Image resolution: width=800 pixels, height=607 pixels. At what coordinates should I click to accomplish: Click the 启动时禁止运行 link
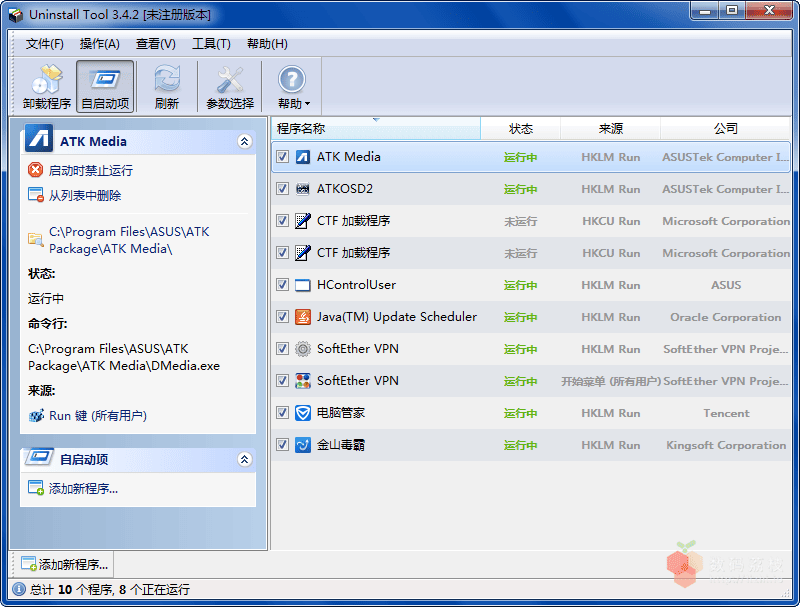[91, 170]
